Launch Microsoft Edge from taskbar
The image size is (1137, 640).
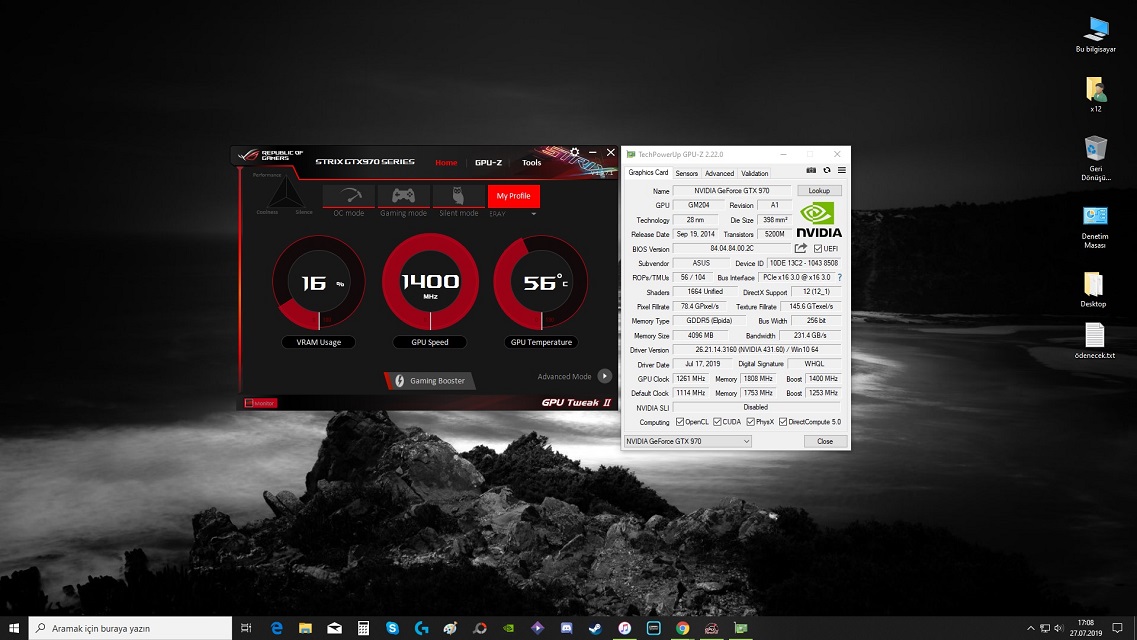tap(276, 628)
